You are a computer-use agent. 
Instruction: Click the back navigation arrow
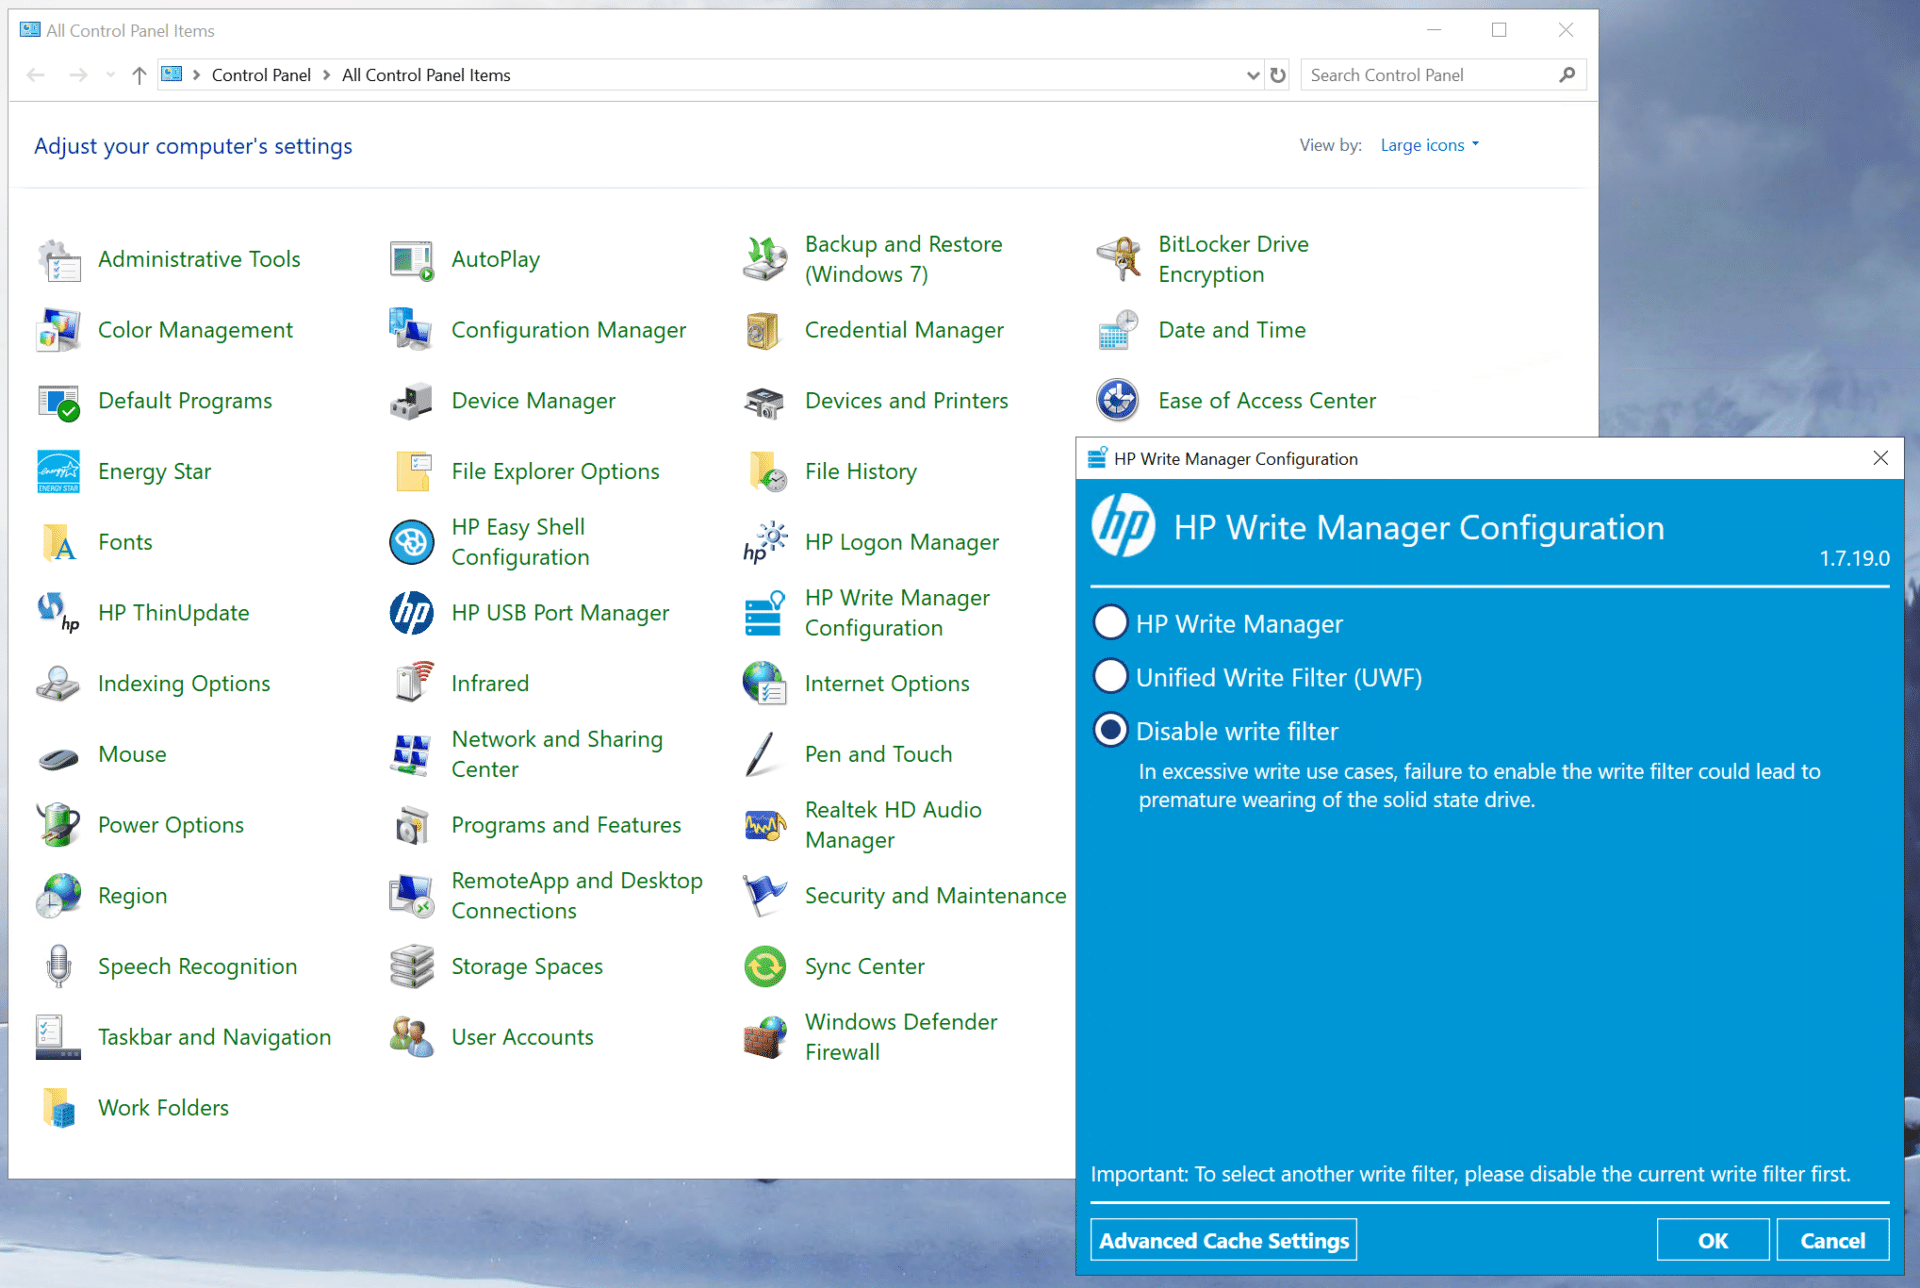36,75
